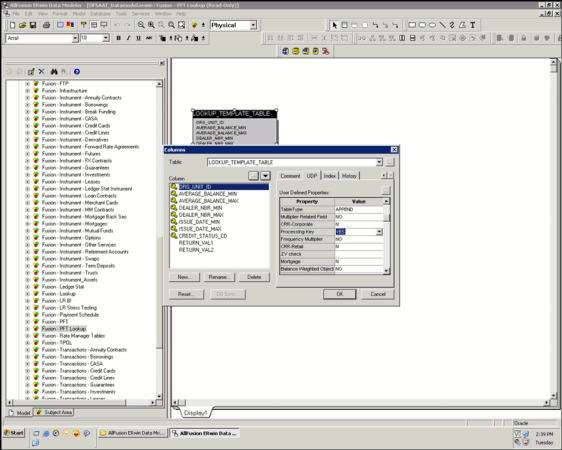Create a new model with New icon
The height and width of the screenshot is (450, 562).
(13, 25)
